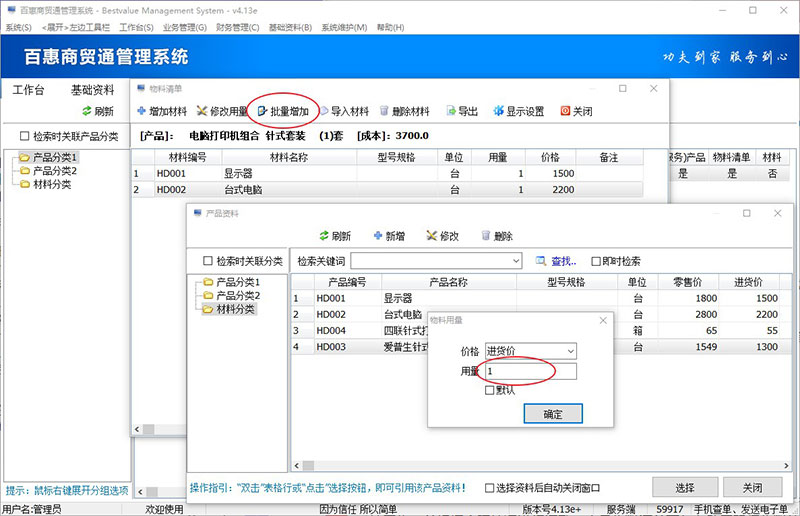Open the 检索关键词 combo box dropdown
The width and height of the screenshot is (800, 516).
click(516, 261)
